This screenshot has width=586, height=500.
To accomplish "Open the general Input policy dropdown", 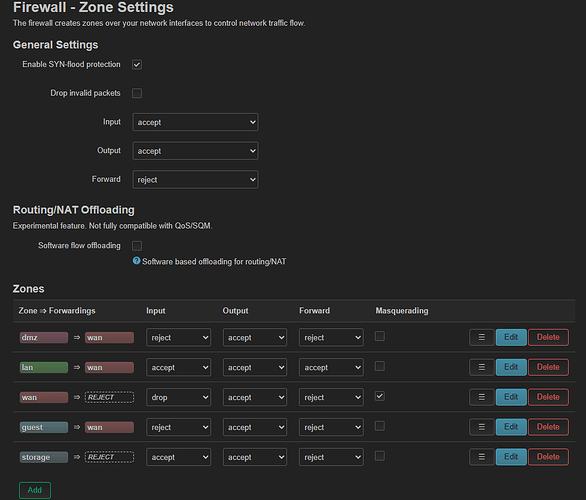I will pyautogui.click(x=195, y=122).
